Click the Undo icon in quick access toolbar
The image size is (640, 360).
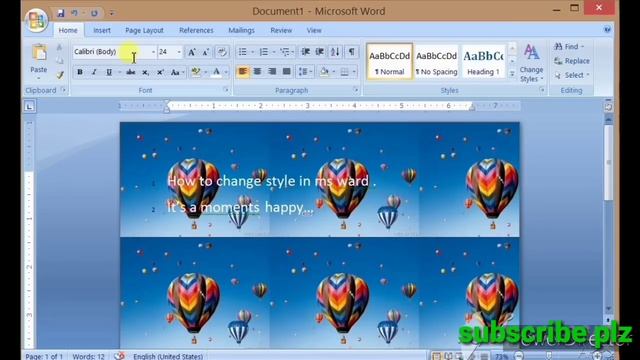pyautogui.click(x=74, y=13)
